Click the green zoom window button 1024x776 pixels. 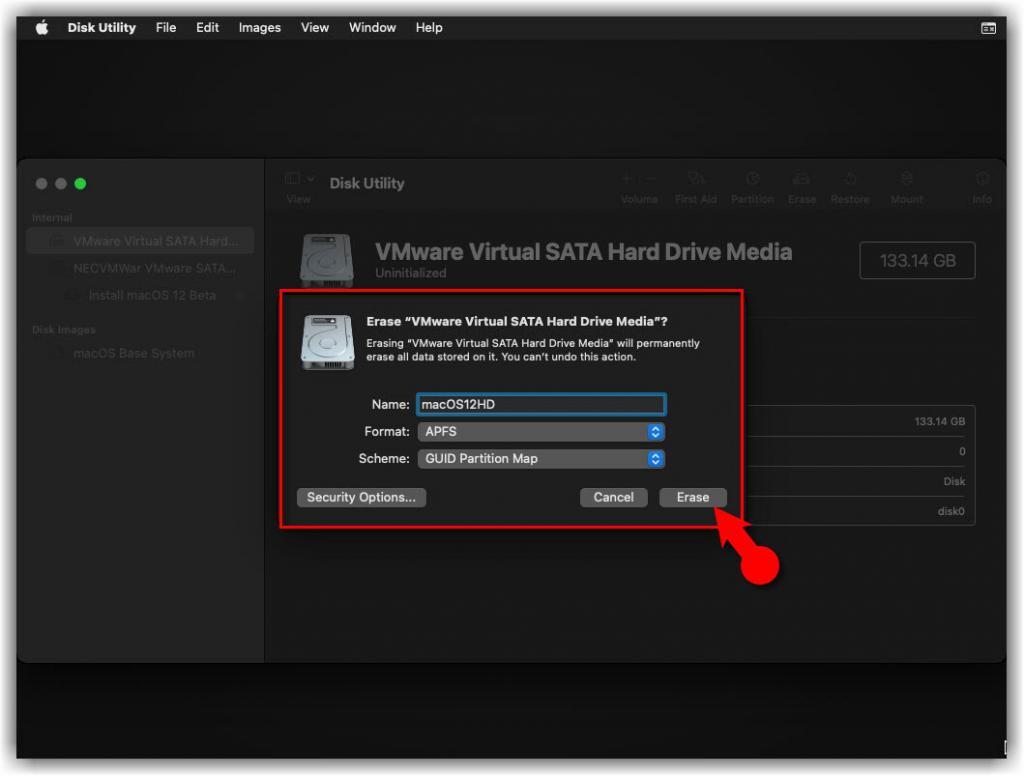[x=80, y=184]
